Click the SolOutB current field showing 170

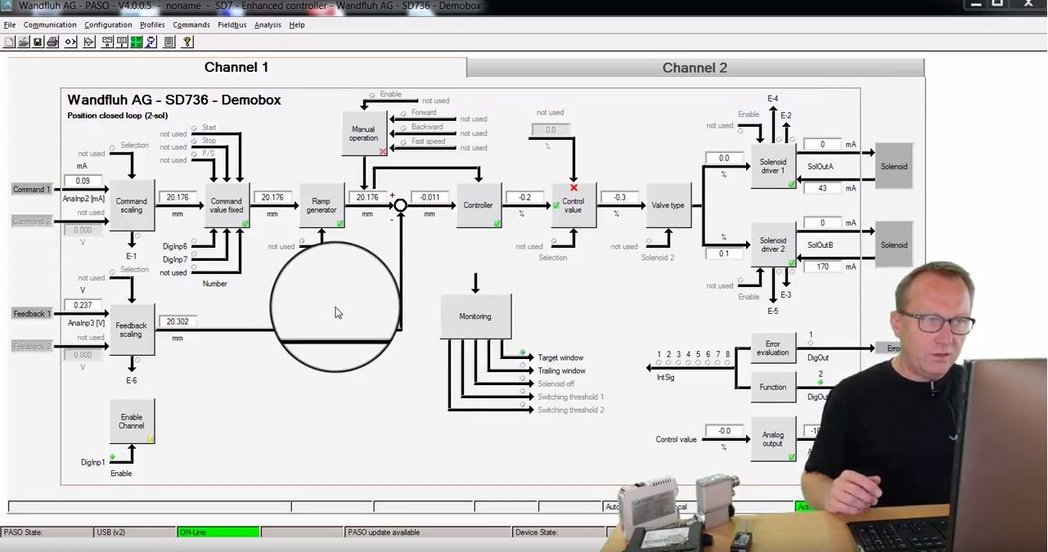[x=823, y=267]
